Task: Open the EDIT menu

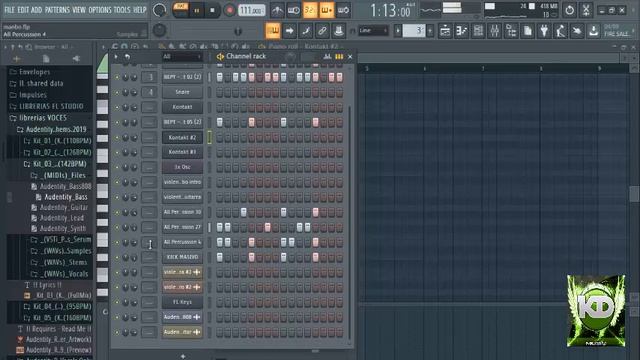Action: (x=23, y=10)
